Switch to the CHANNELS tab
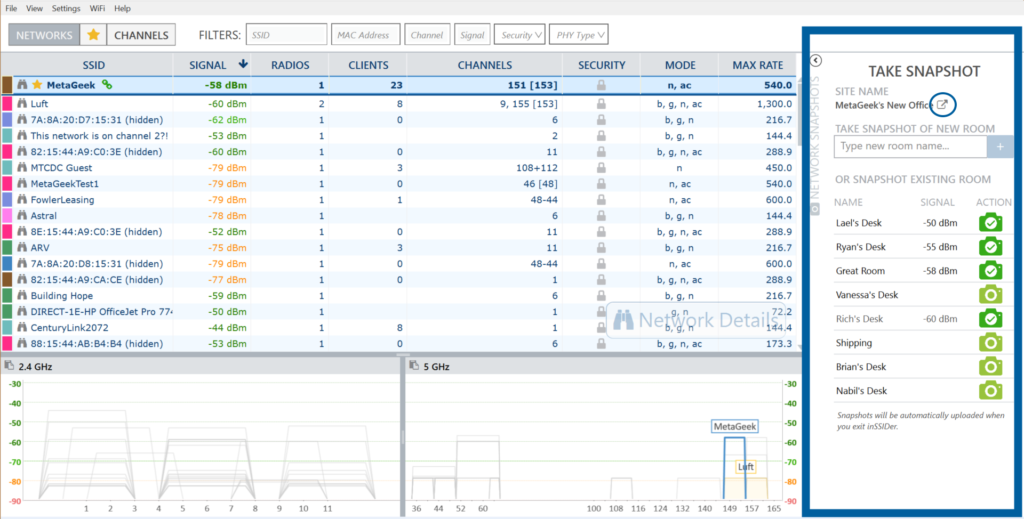This screenshot has width=1024, height=519. click(x=141, y=35)
